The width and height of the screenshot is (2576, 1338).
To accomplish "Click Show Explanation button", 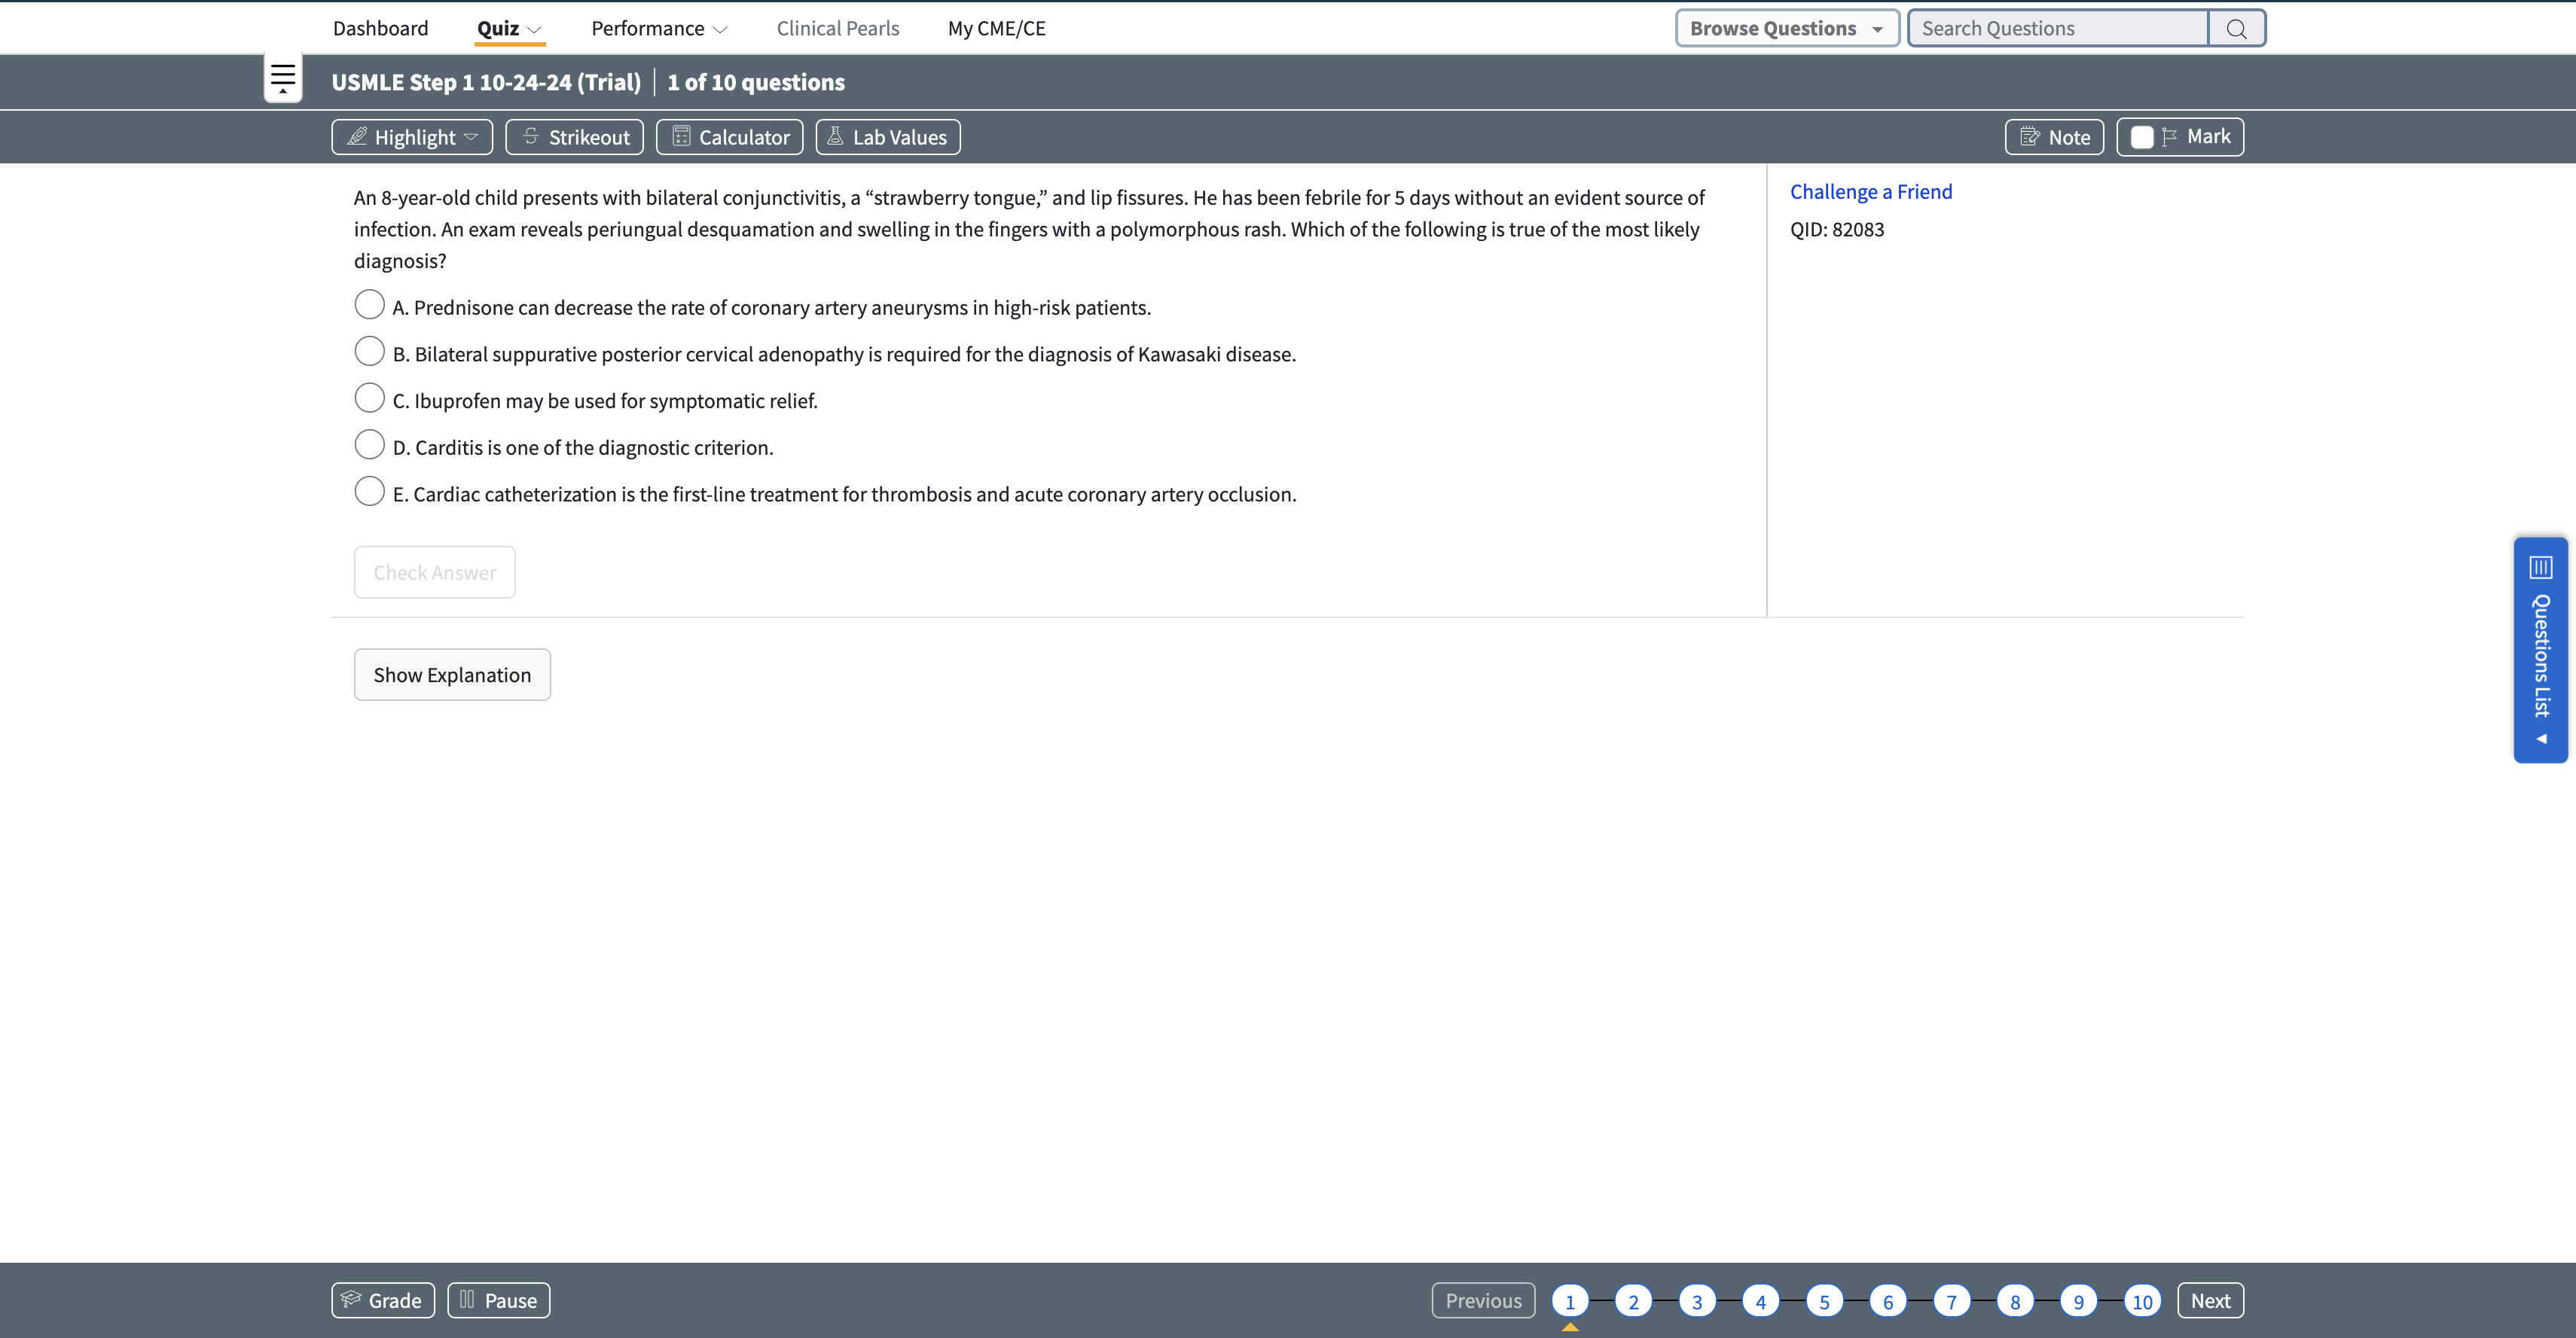I will pyautogui.click(x=452, y=675).
